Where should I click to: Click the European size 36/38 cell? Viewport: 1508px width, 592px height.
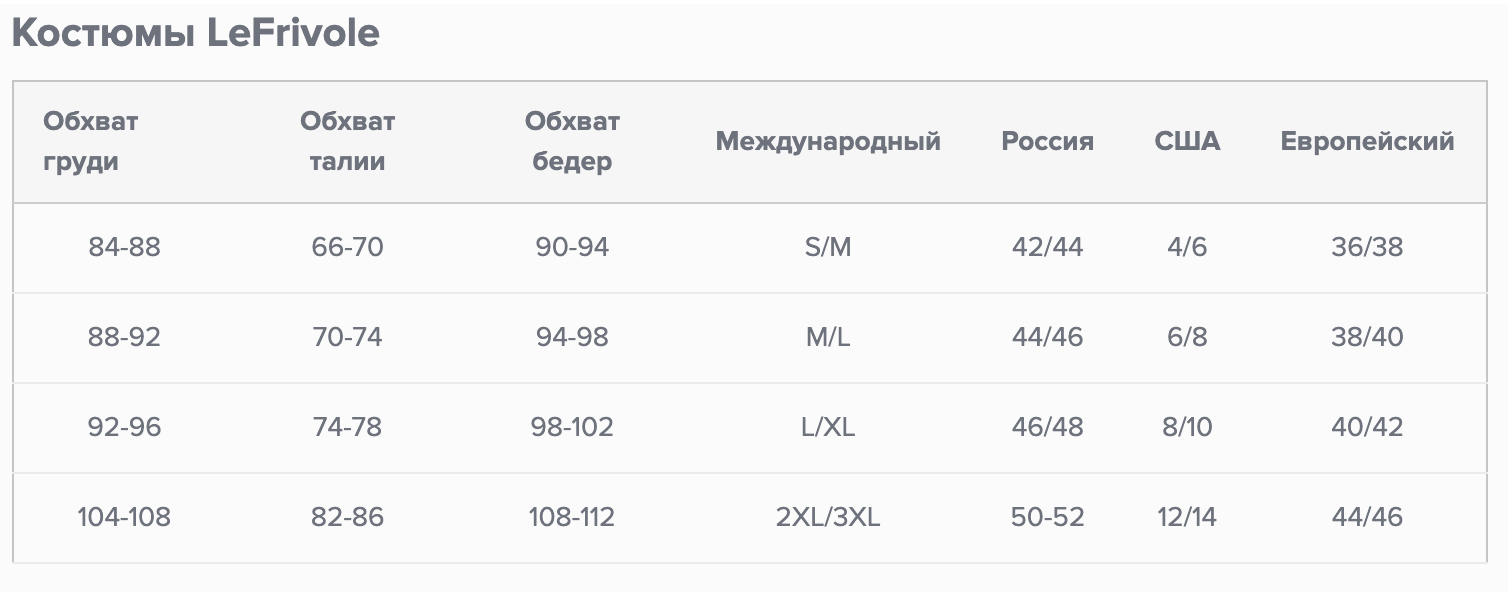point(1367,247)
